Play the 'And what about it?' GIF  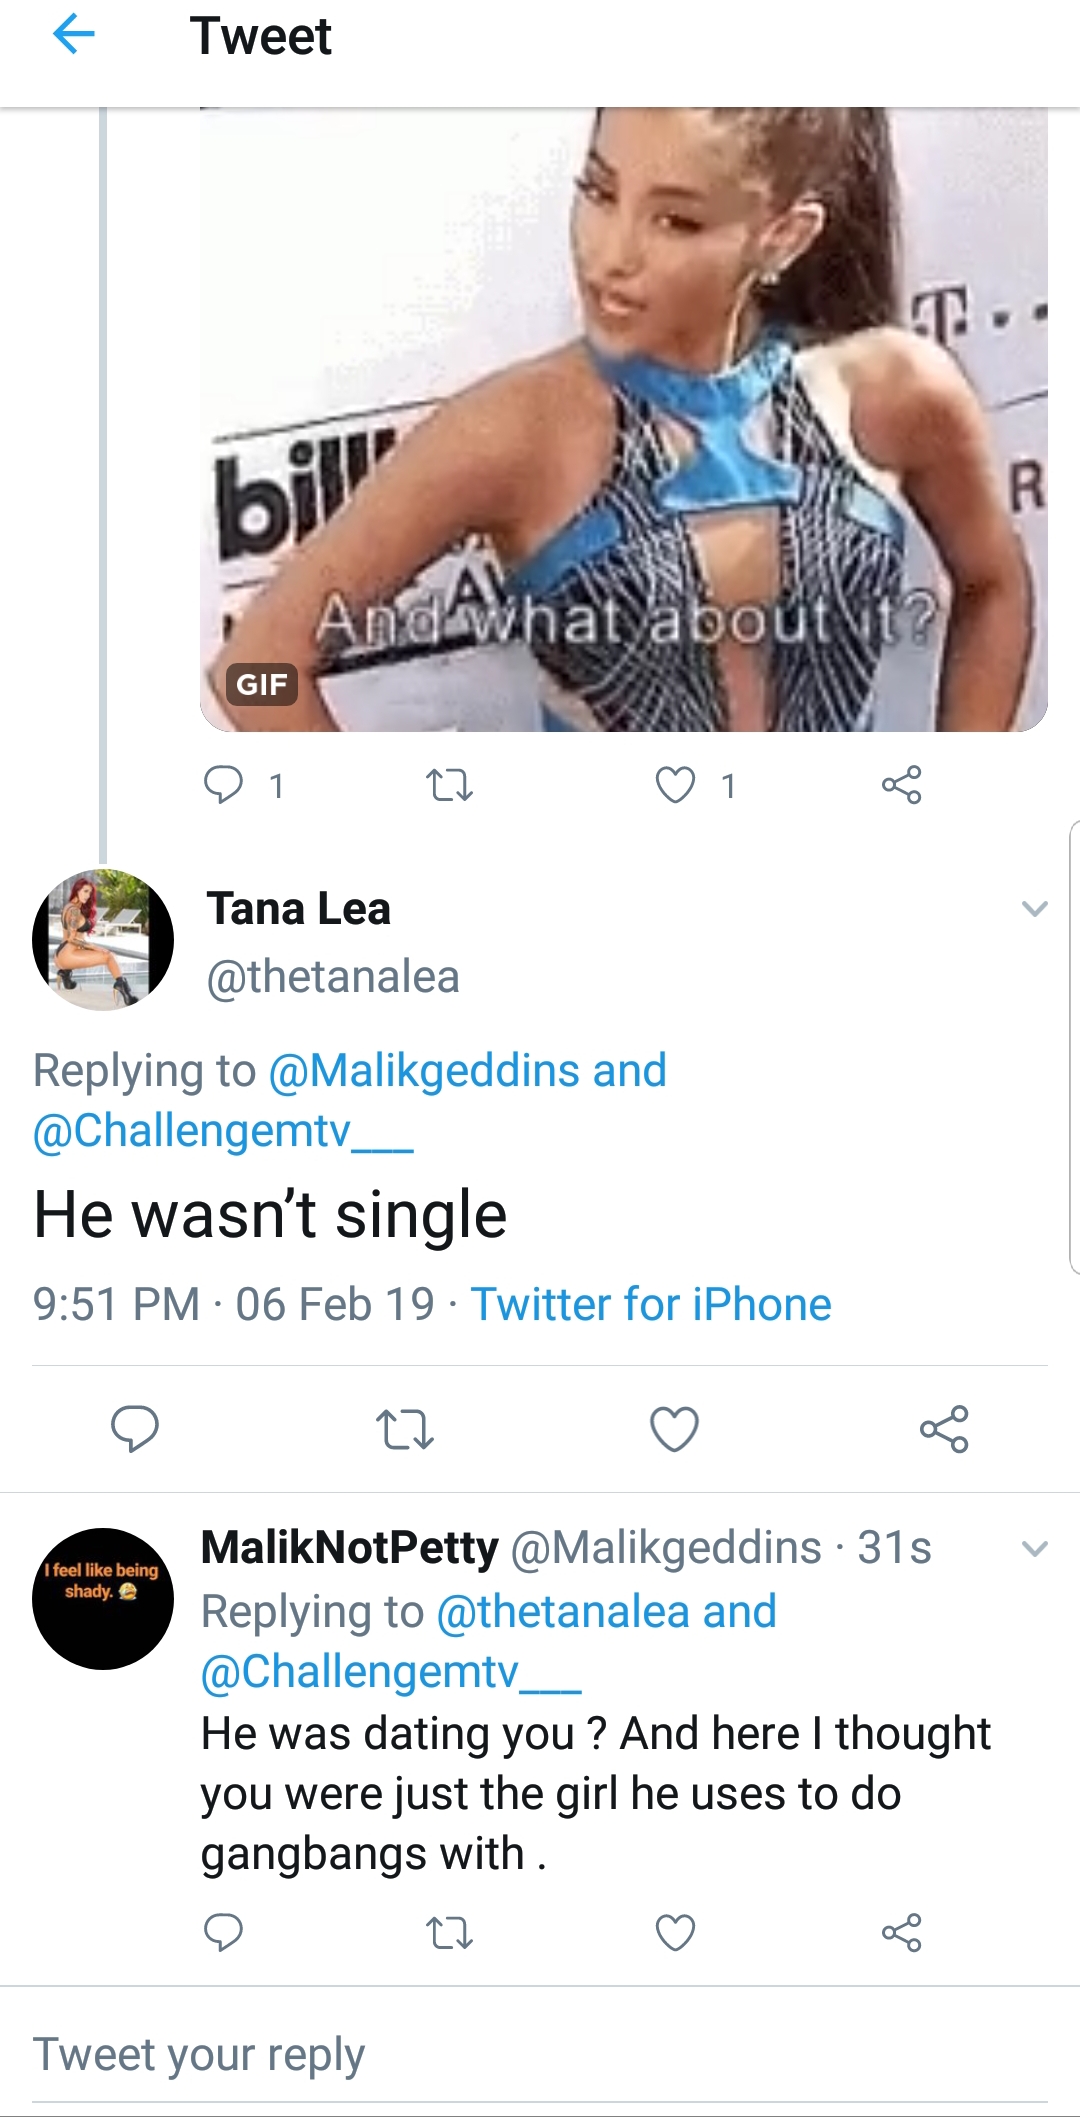pos(624,419)
